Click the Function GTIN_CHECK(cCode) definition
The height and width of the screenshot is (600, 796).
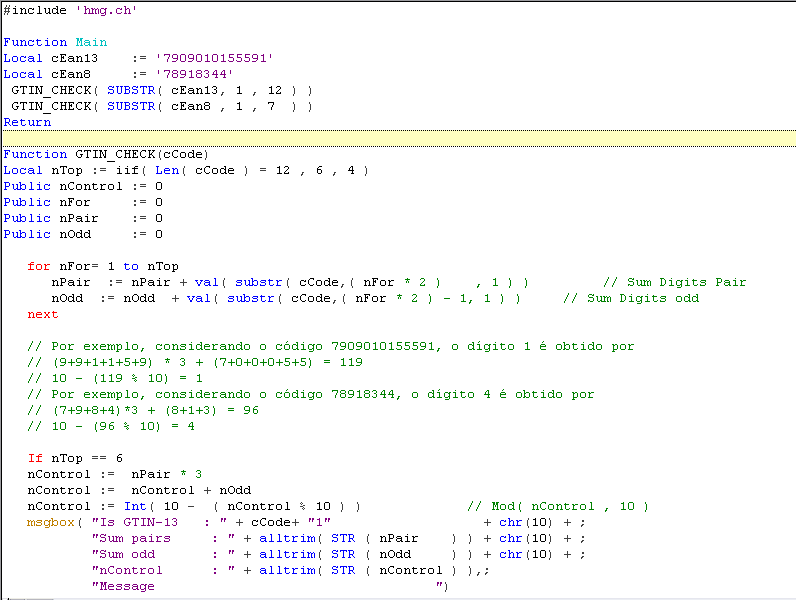point(106,154)
